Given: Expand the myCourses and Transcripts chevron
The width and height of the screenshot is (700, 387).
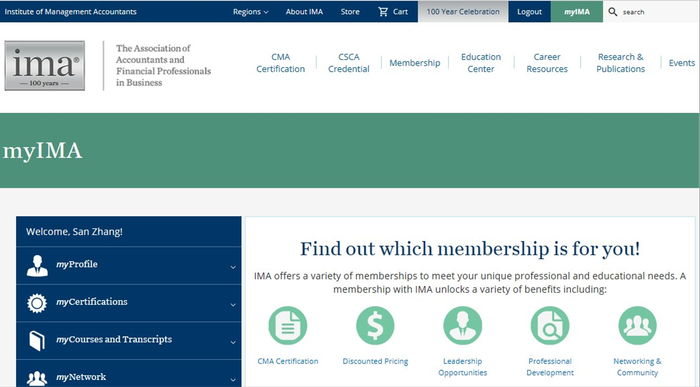Looking at the screenshot, I should click(233, 342).
